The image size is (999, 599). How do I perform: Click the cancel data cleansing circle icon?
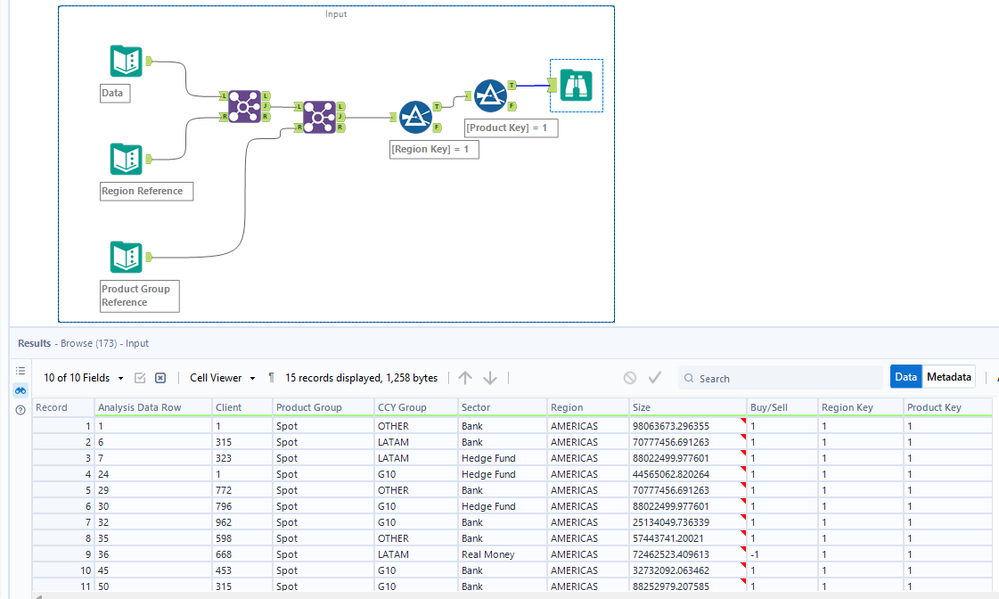pyautogui.click(x=629, y=378)
